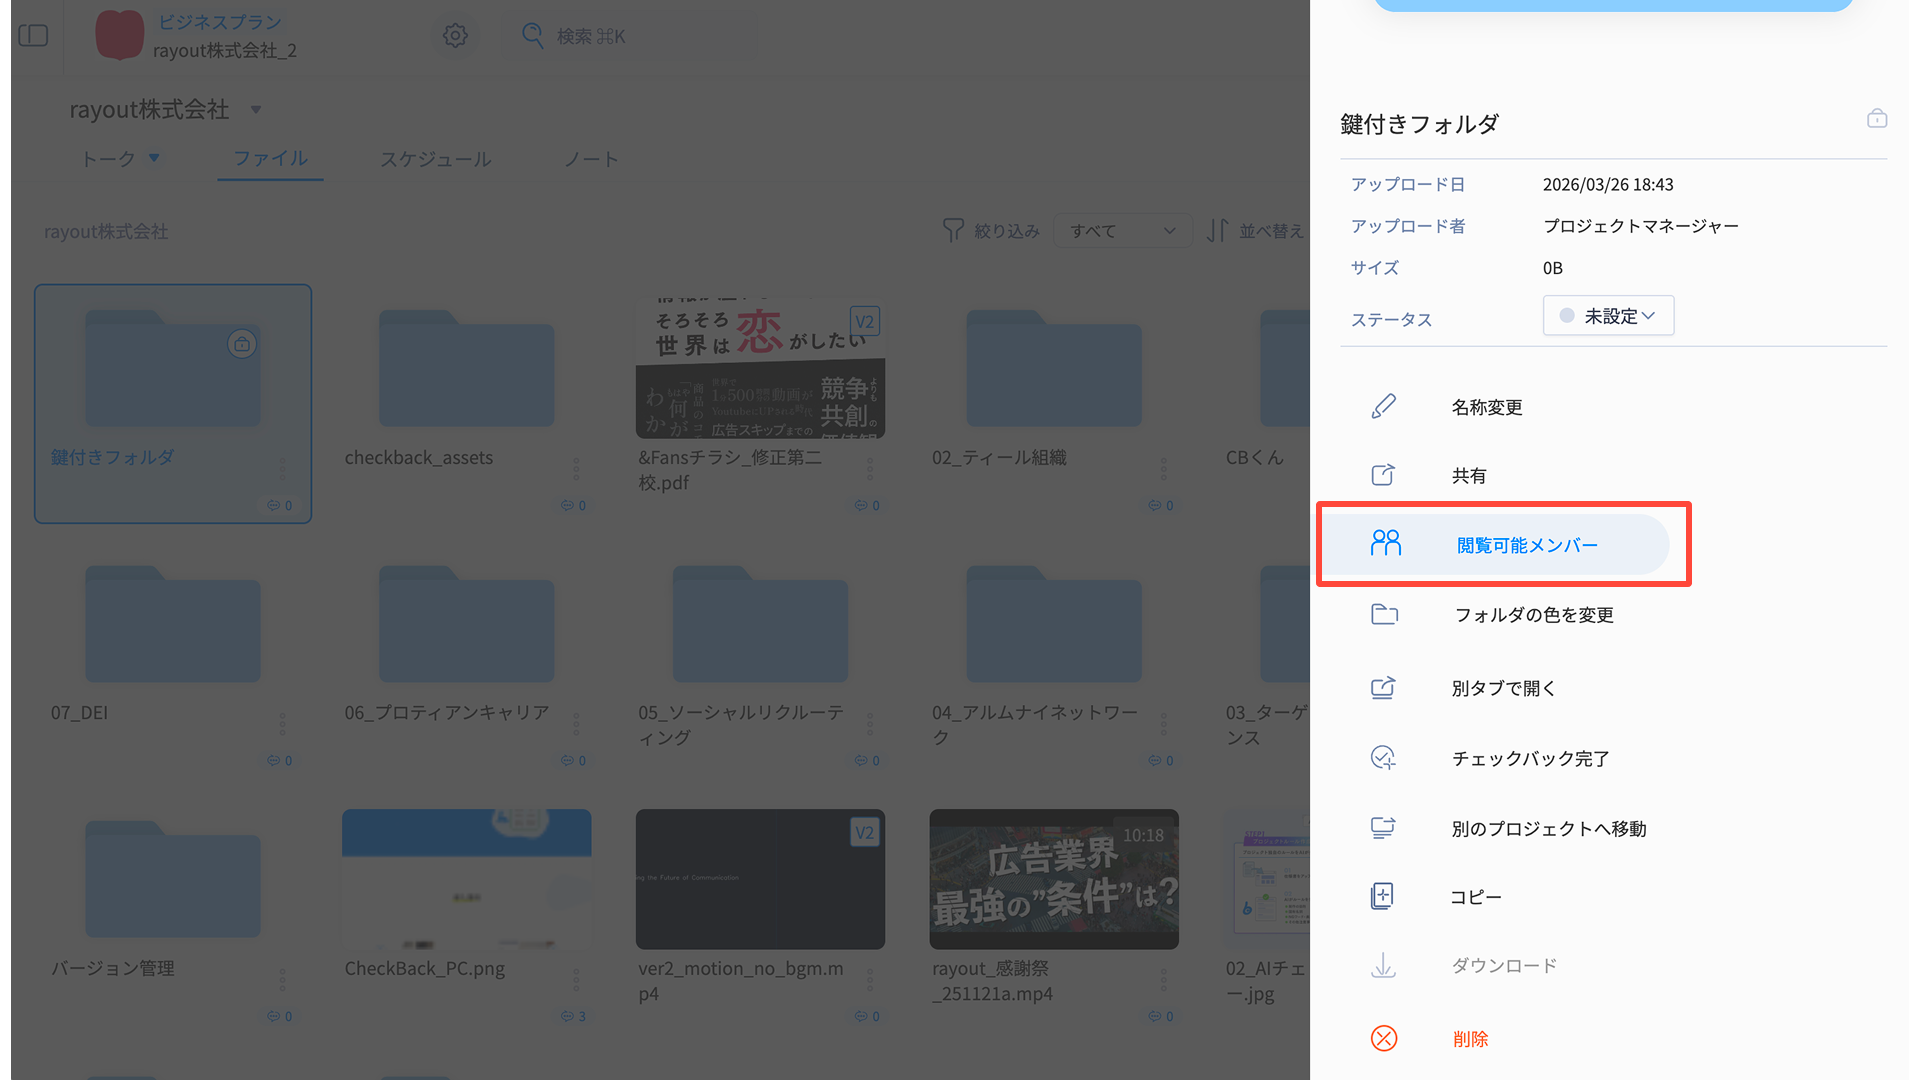Click the ダウンロード menu entry

[1504, 965]
